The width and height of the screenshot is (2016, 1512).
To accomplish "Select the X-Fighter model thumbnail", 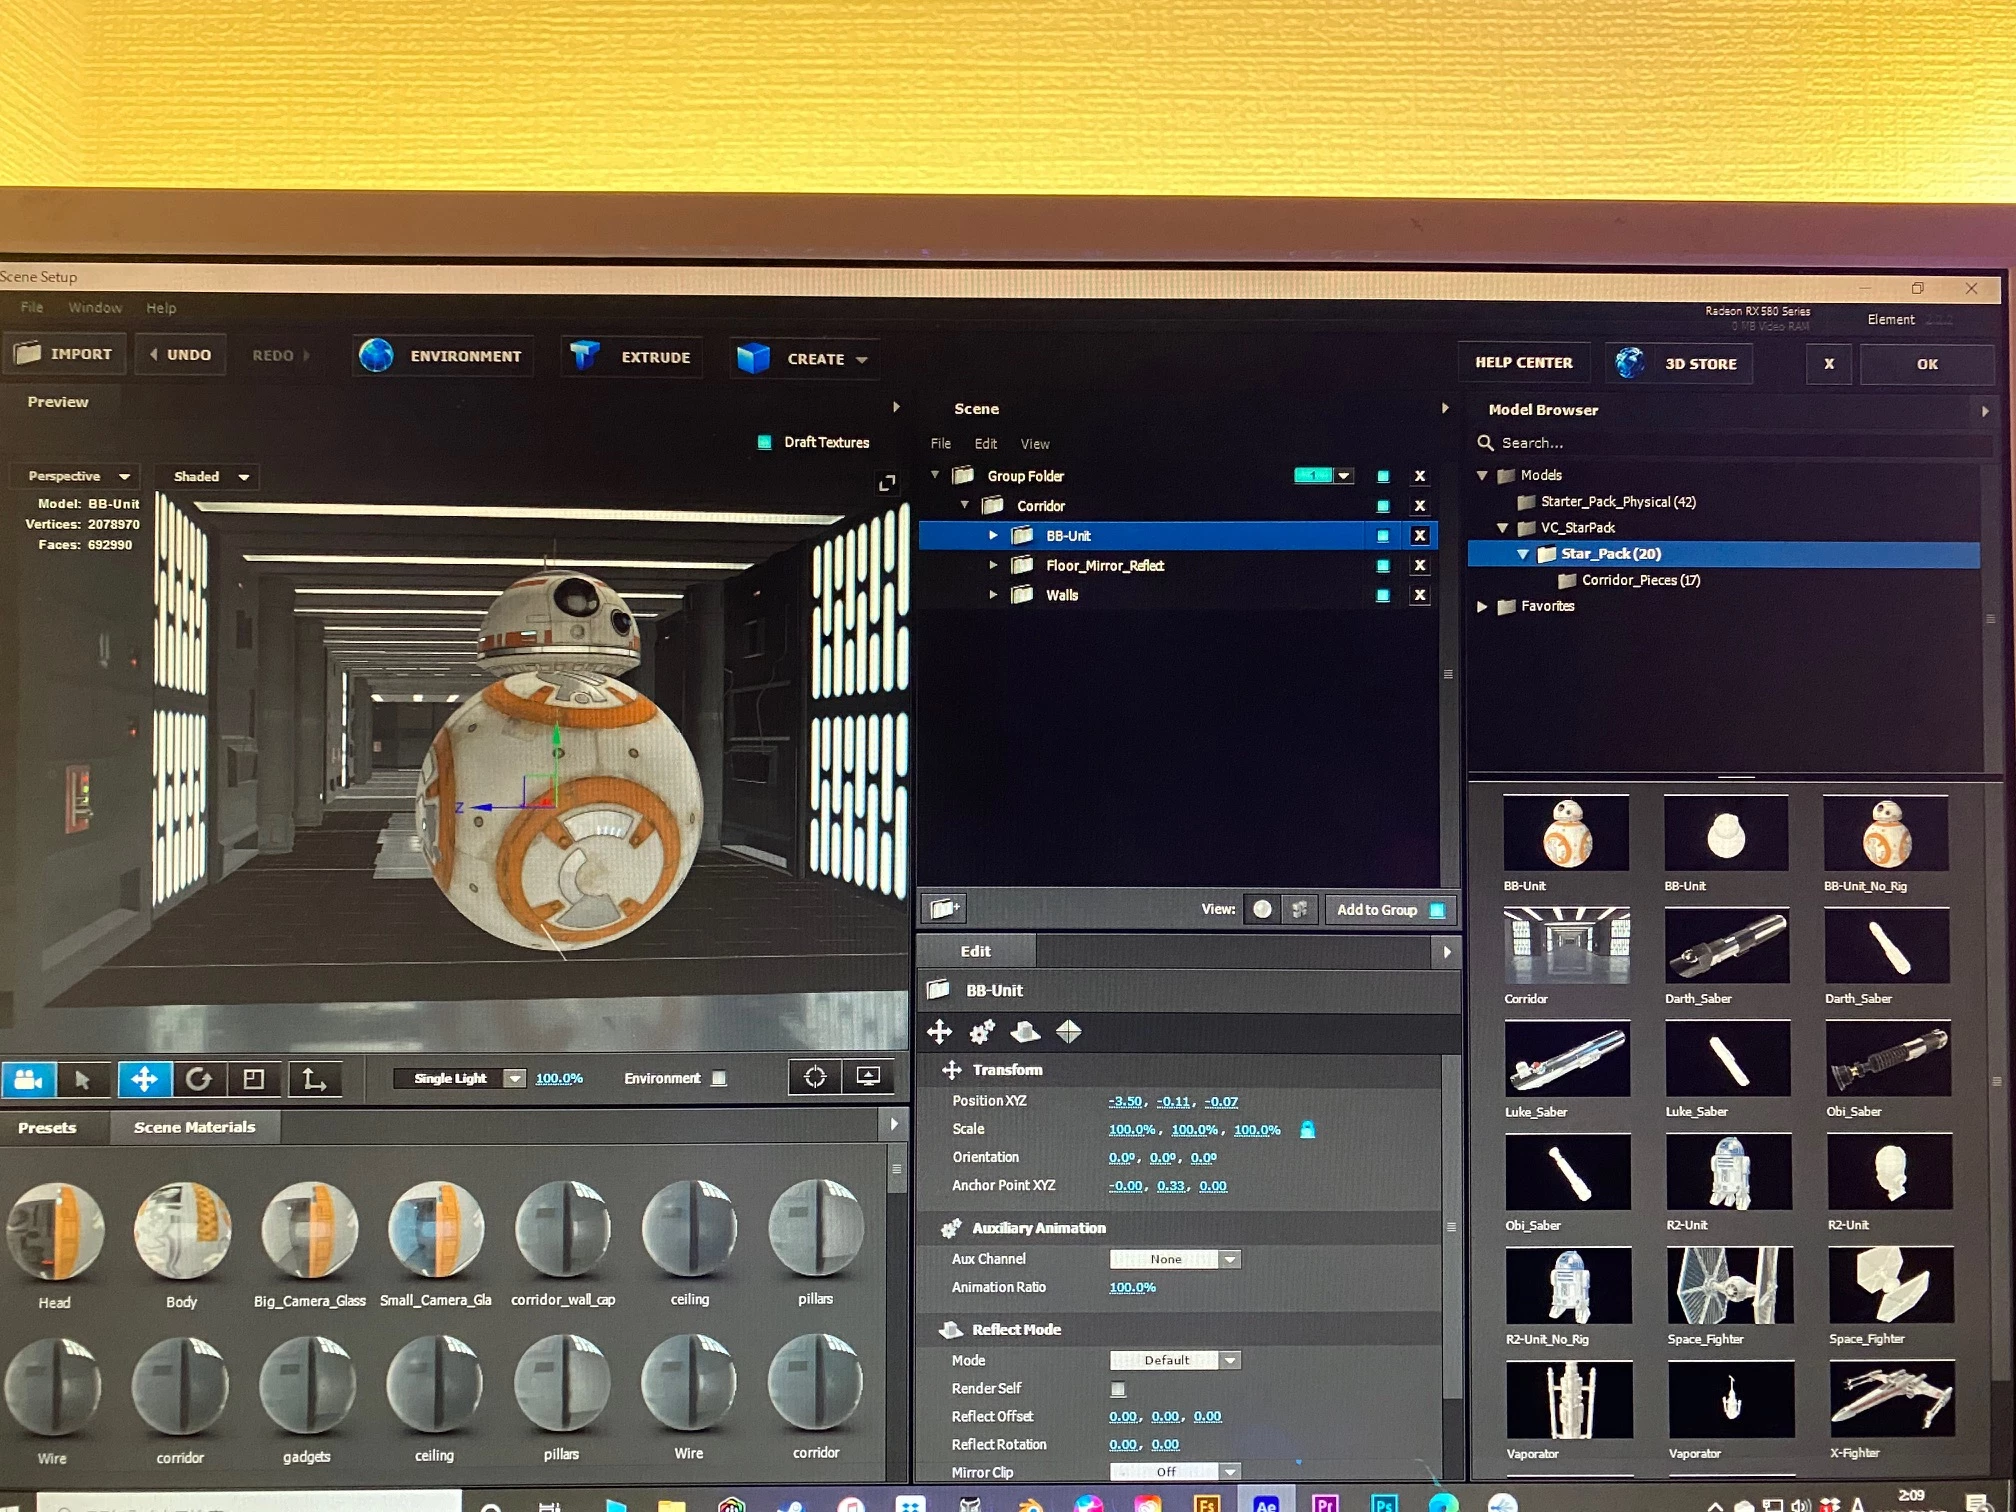I will (1890, 1400).
